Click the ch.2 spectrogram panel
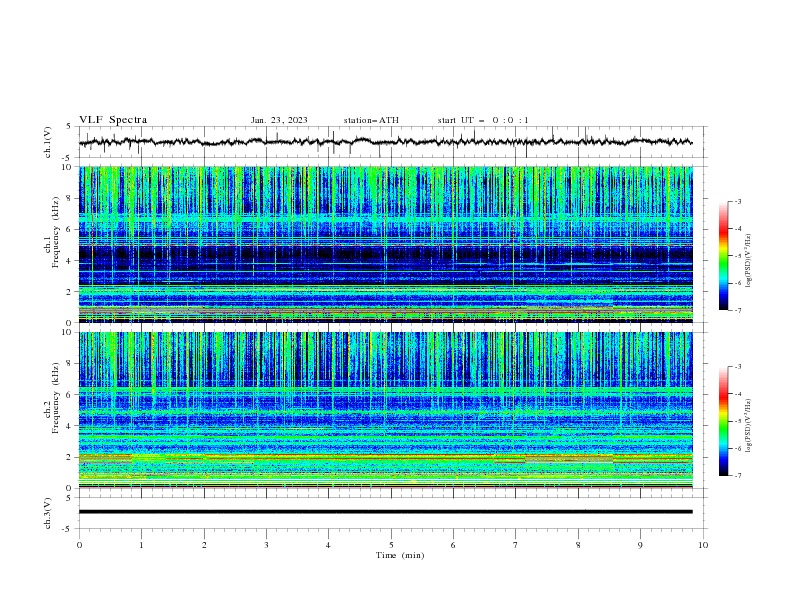Viewport: 792px width, 612px height. click(386, 410)
